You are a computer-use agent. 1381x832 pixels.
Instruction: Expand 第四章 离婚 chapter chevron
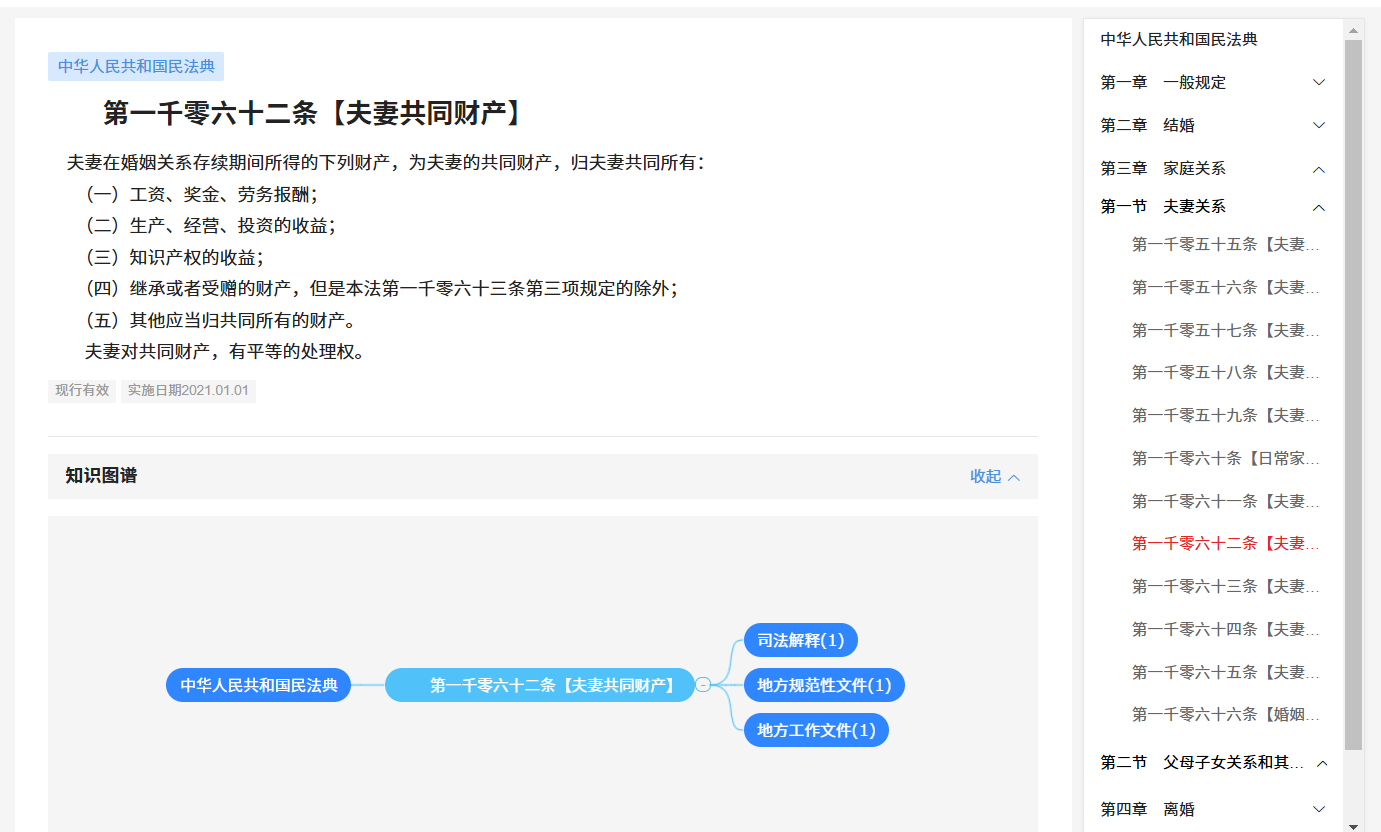[x=1318, y=809]
